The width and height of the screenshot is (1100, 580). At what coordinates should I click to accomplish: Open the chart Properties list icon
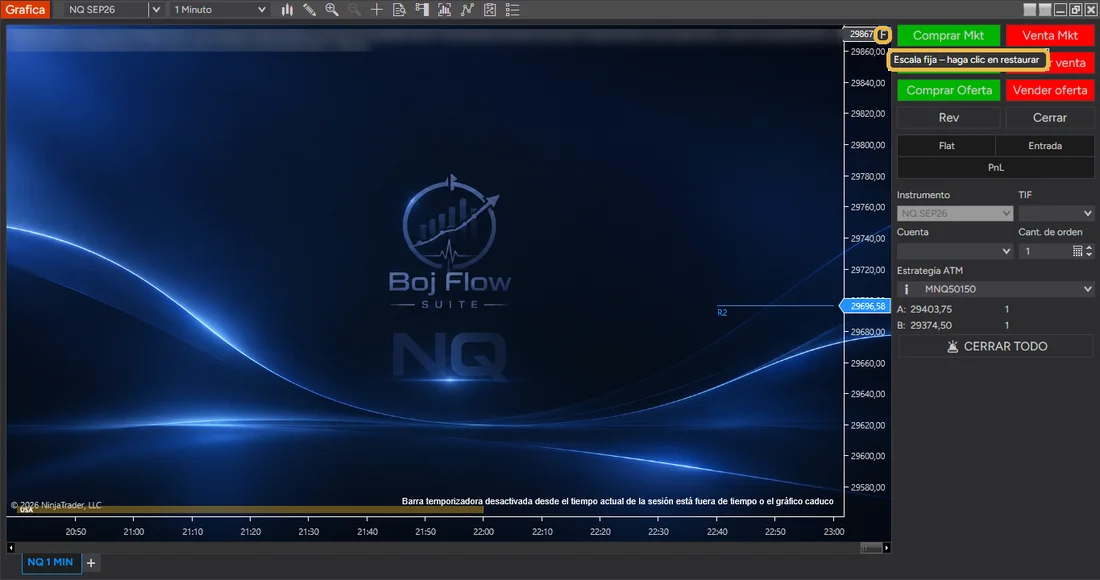tap(513, 10)
